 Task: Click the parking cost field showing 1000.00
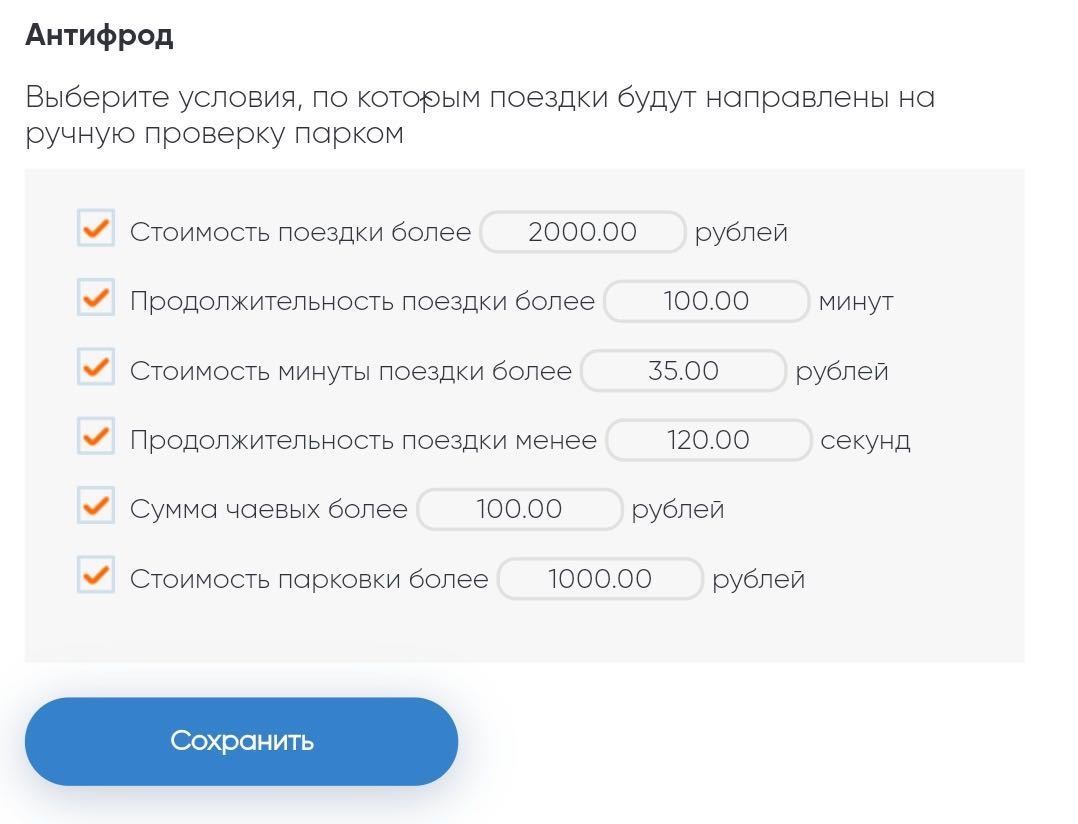pos(600,579)
